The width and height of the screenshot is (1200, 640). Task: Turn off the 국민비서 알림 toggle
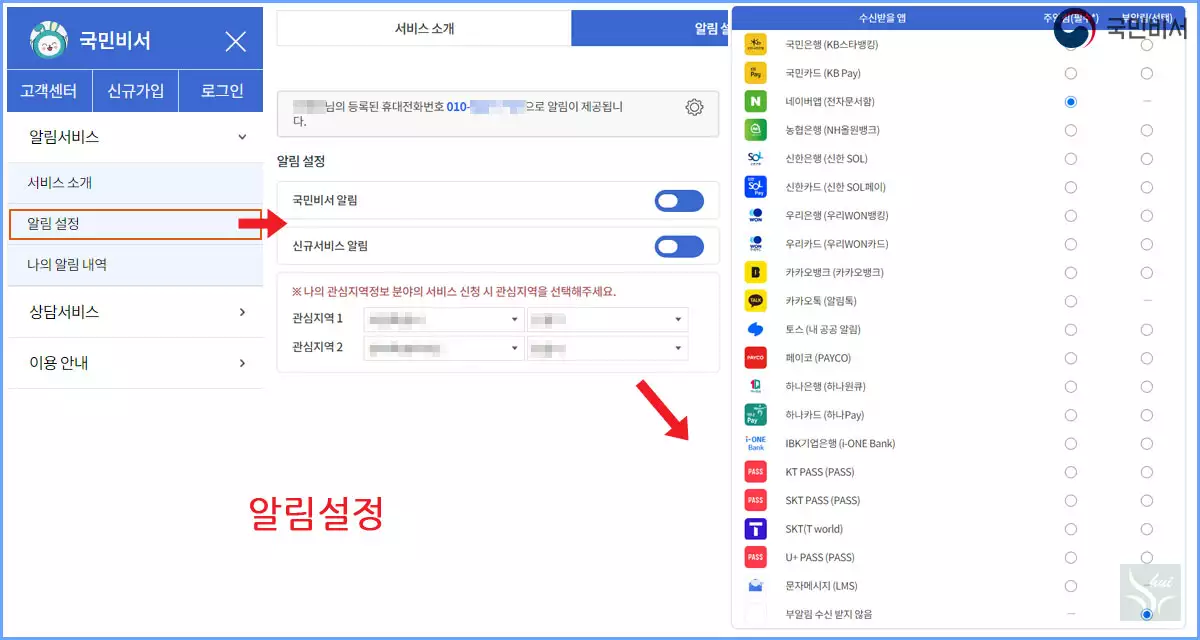(679, 200)
